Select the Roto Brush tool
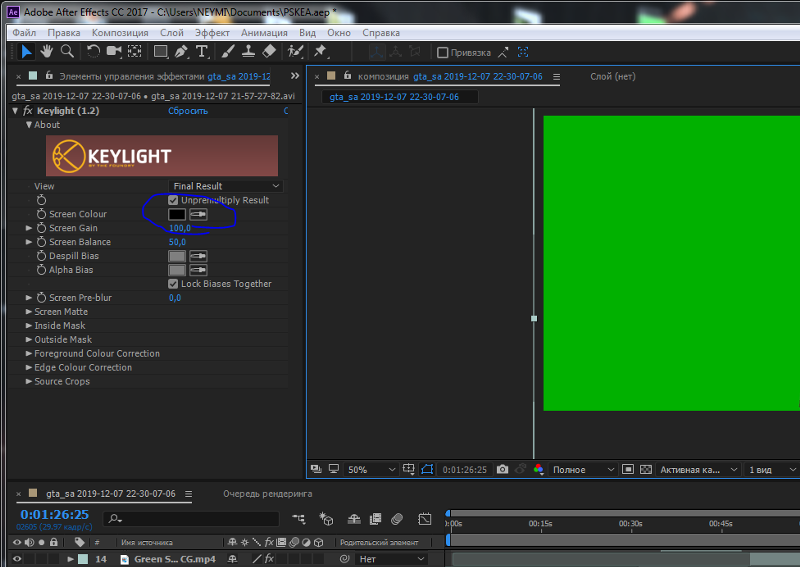This screenshot has width=800, height=567. click(x=295, y=52)
